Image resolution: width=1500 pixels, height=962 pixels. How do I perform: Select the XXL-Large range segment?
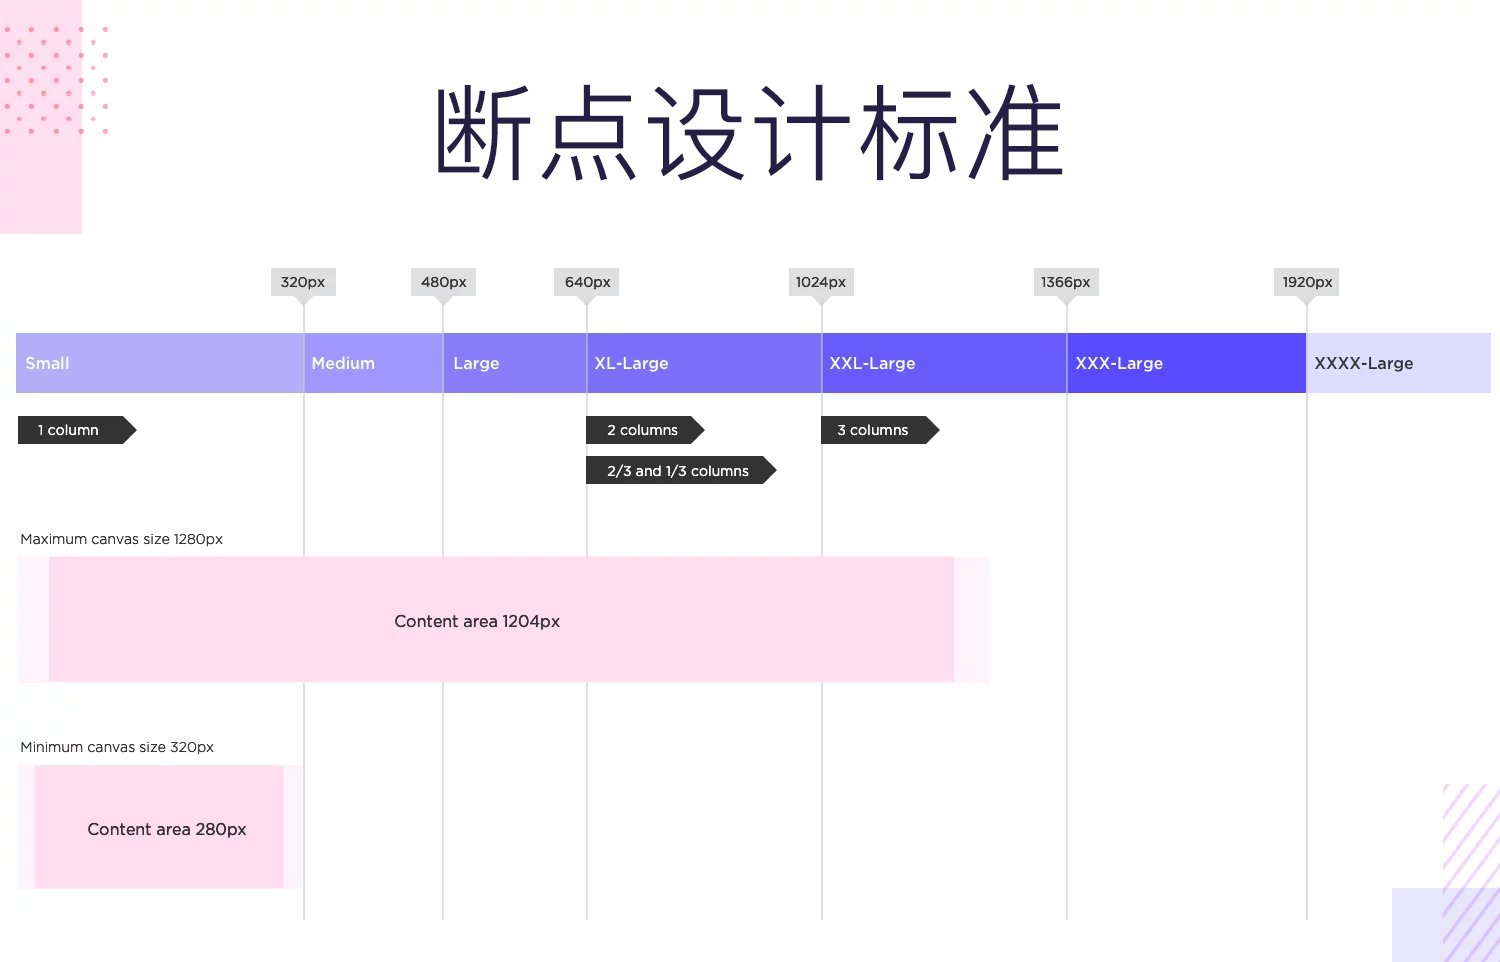pos(945,363)
